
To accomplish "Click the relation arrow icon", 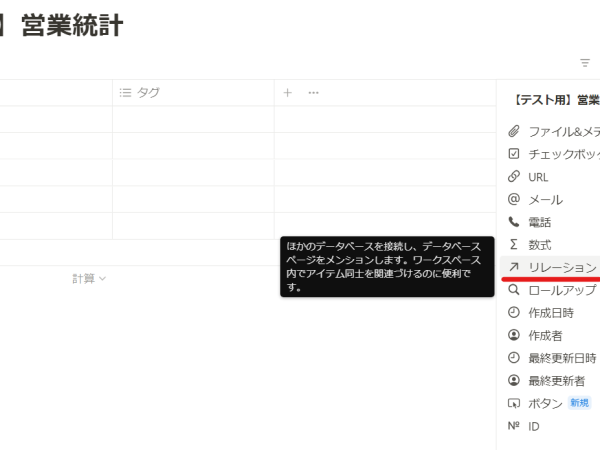I will point(514,266).
